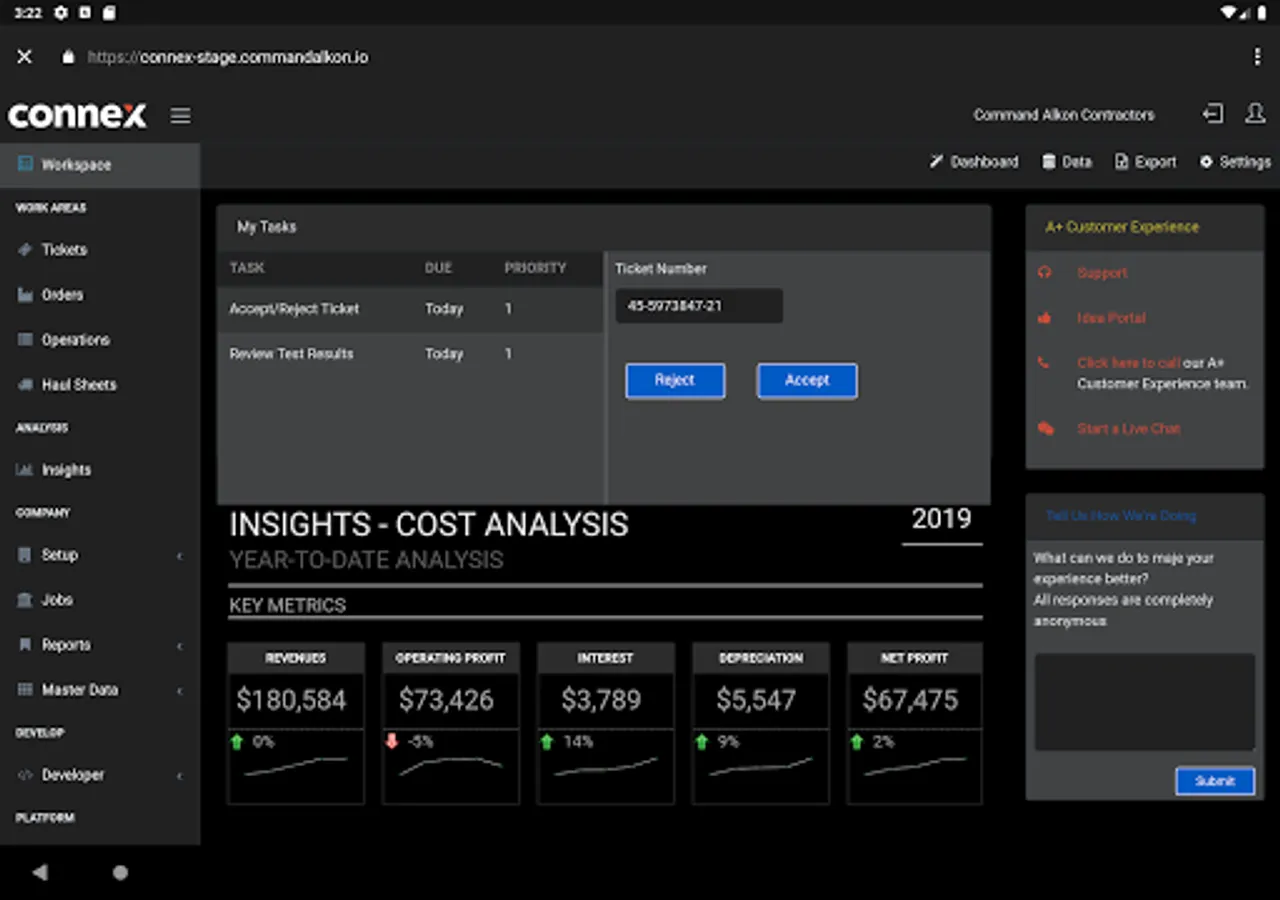The width and height of the screenshot is (1280, 900).
Task: Click the Reject button for the ticket
Action: click(675, 381)
